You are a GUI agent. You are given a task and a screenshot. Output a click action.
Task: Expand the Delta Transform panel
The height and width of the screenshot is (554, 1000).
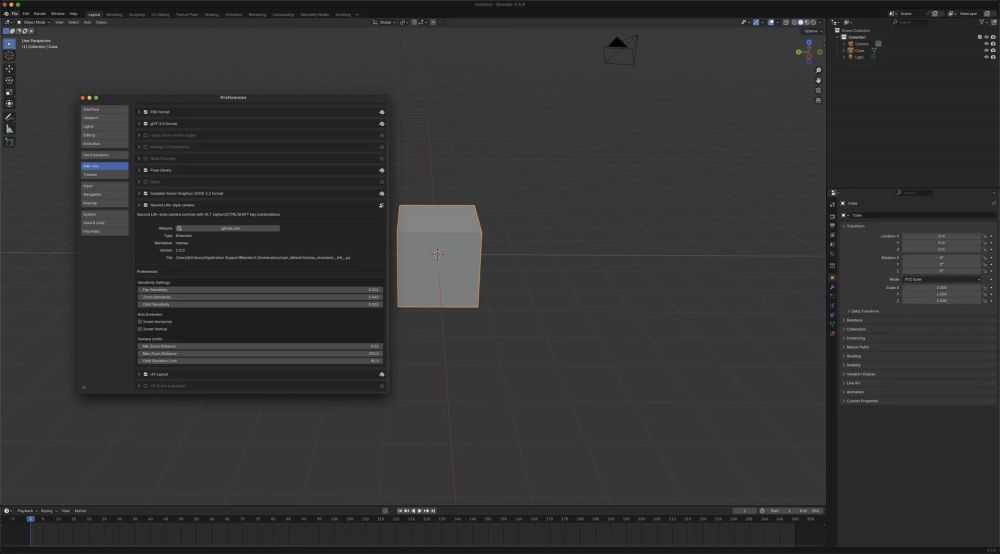[x=864, y=311]
